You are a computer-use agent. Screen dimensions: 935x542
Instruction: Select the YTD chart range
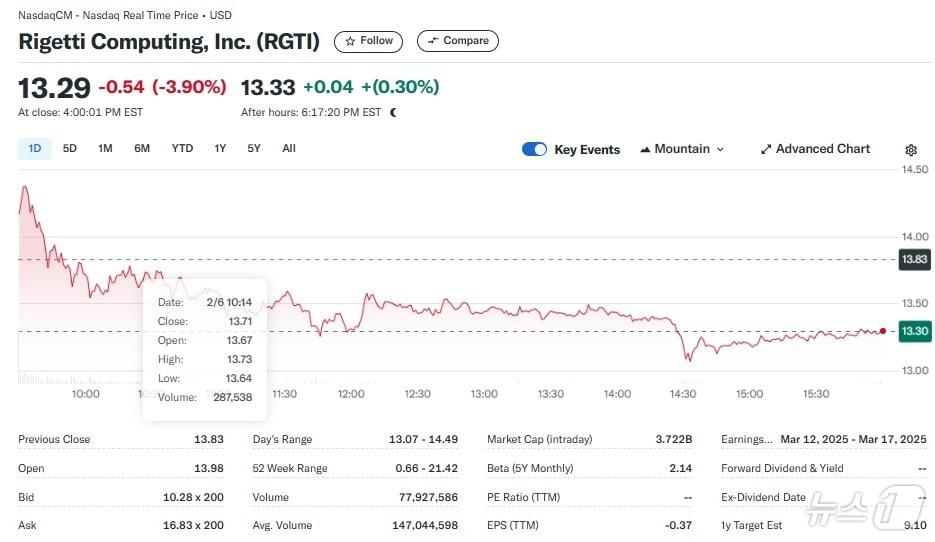tap(182, 149)
